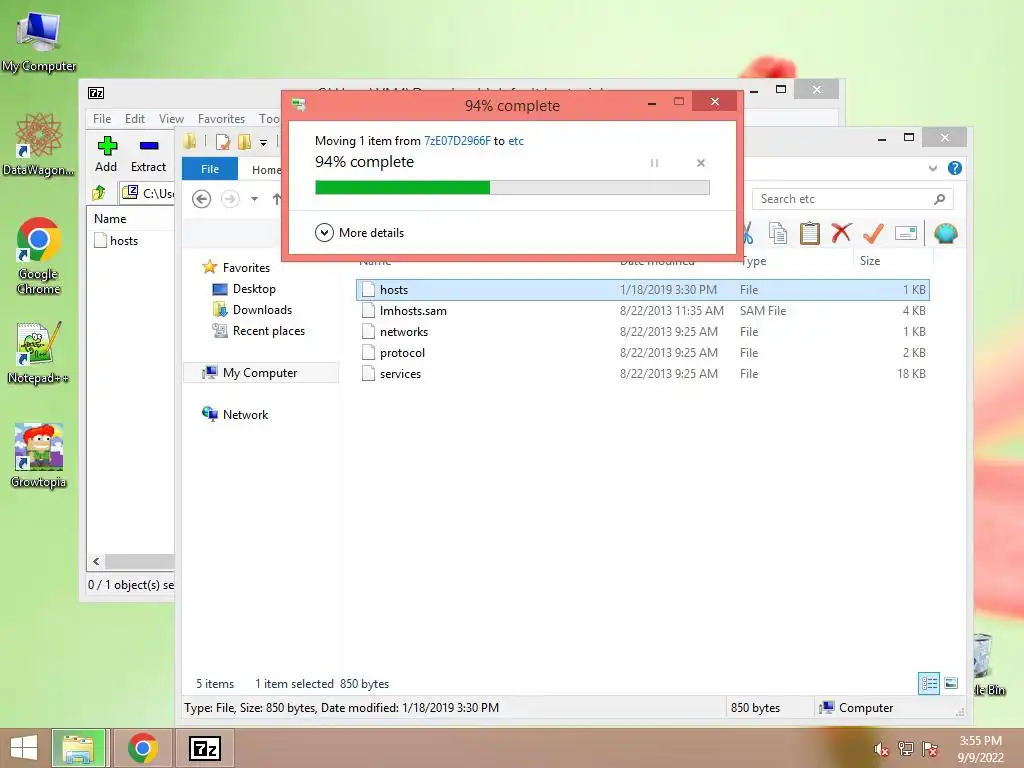Click the Paste clipboard icon in Explorer
The width and height of the screenshot is (1024, 768).
(x=809, y=233)
